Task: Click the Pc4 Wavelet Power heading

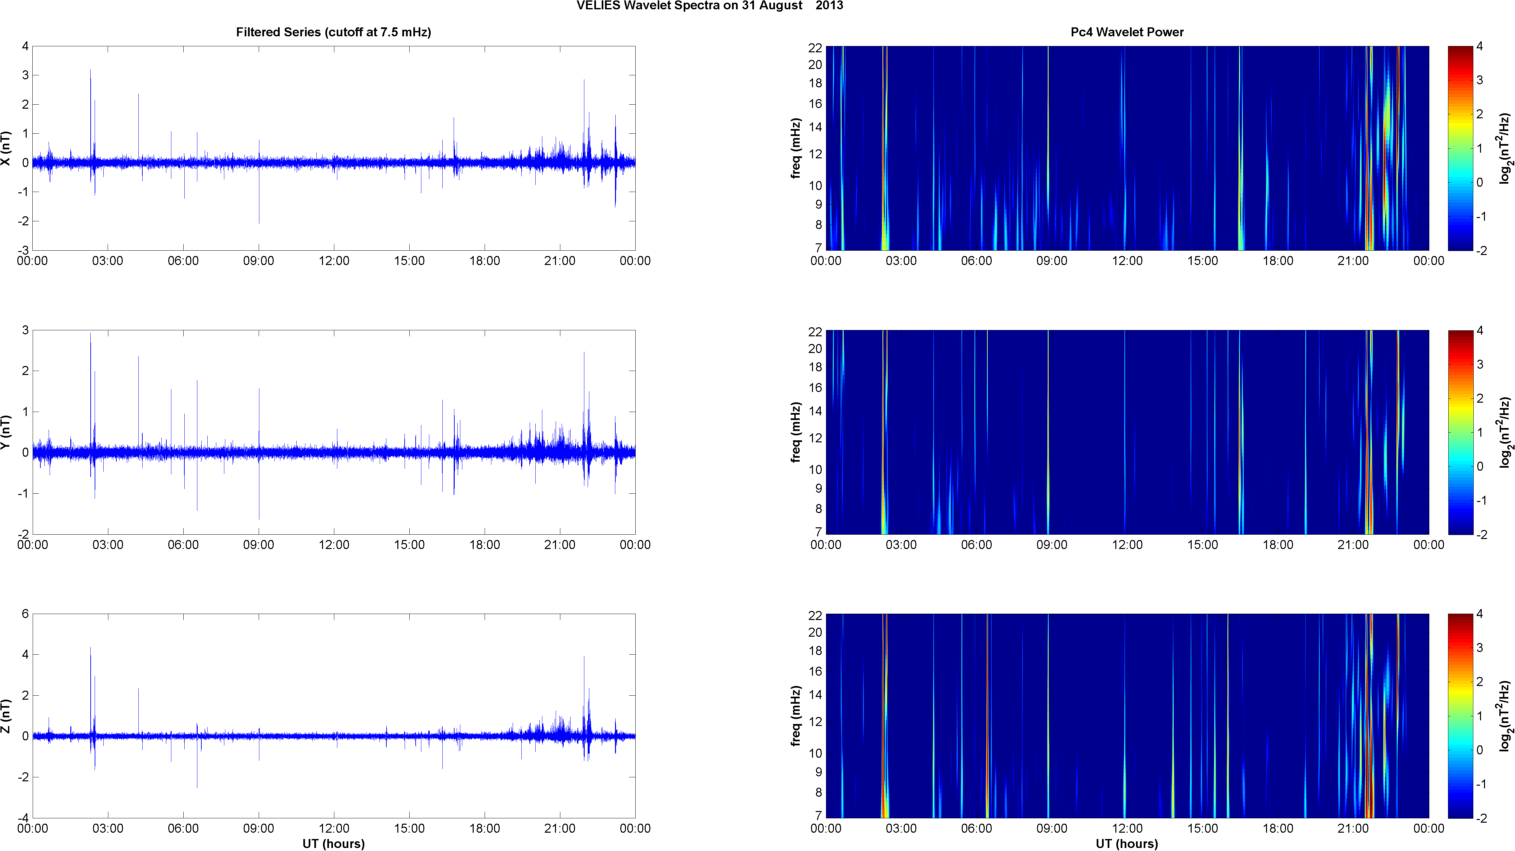Action: (1126, 32)
